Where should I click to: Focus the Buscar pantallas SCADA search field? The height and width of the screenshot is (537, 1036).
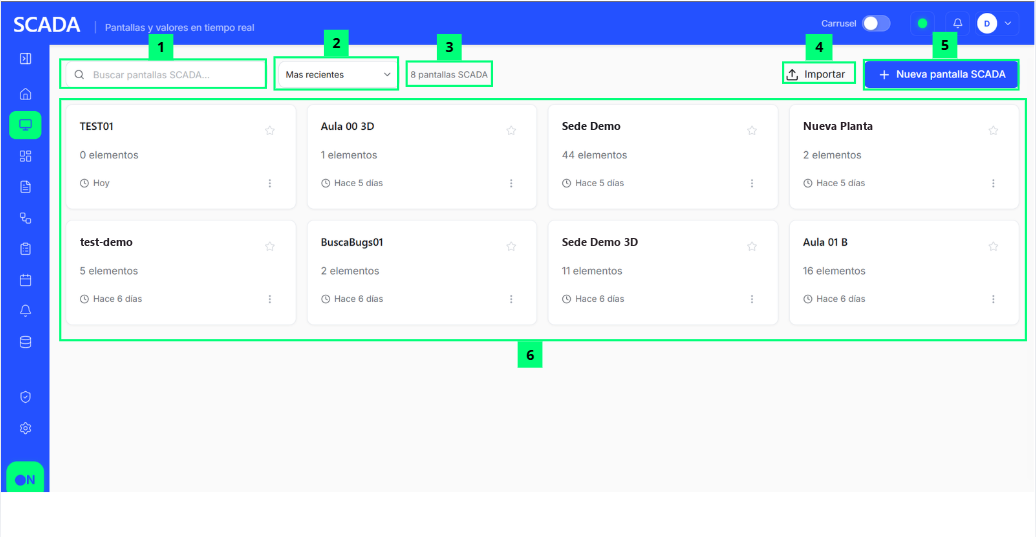165,75
